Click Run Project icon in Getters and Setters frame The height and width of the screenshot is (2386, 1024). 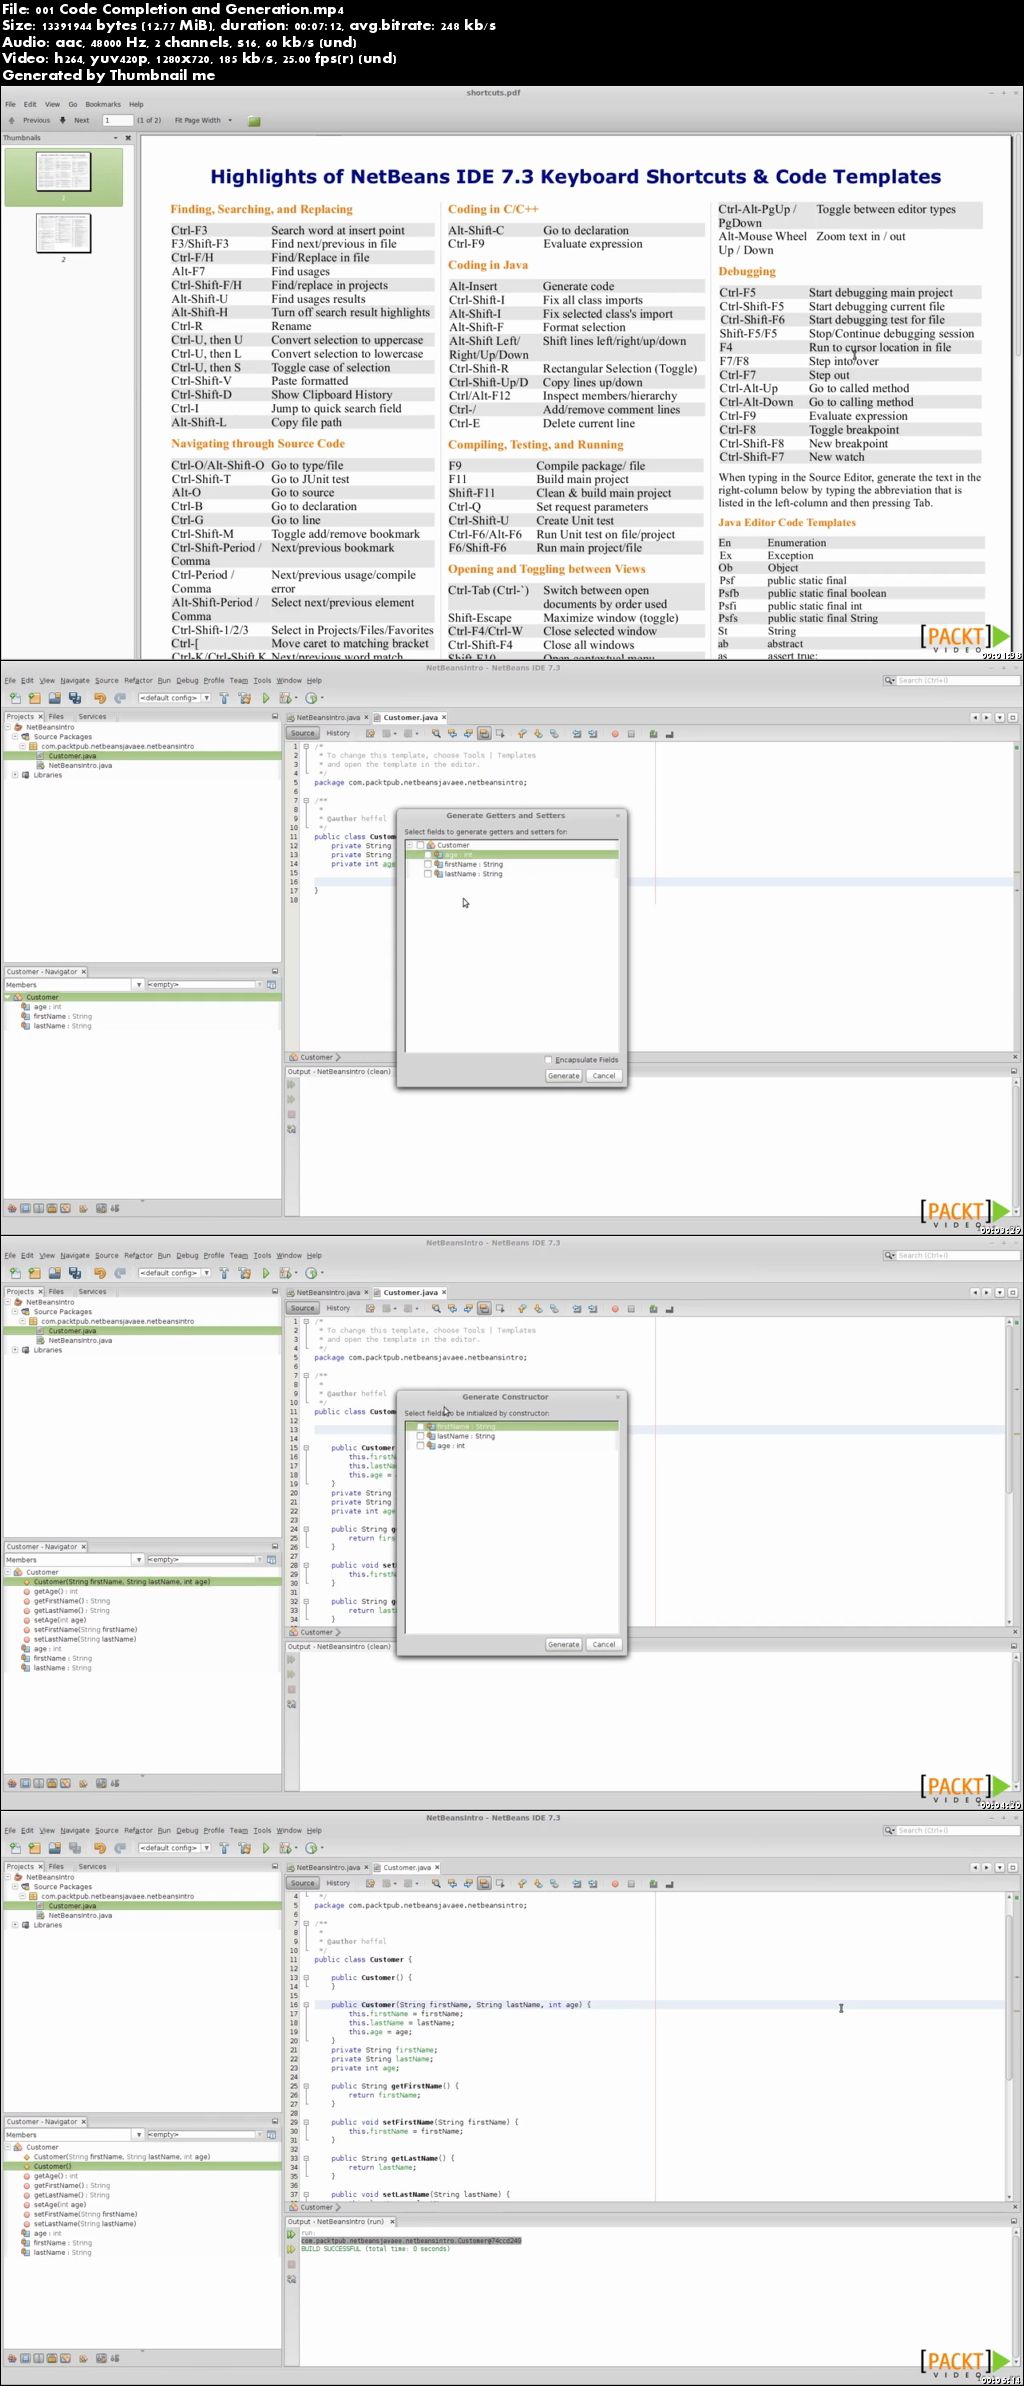[x=266, y=698]
